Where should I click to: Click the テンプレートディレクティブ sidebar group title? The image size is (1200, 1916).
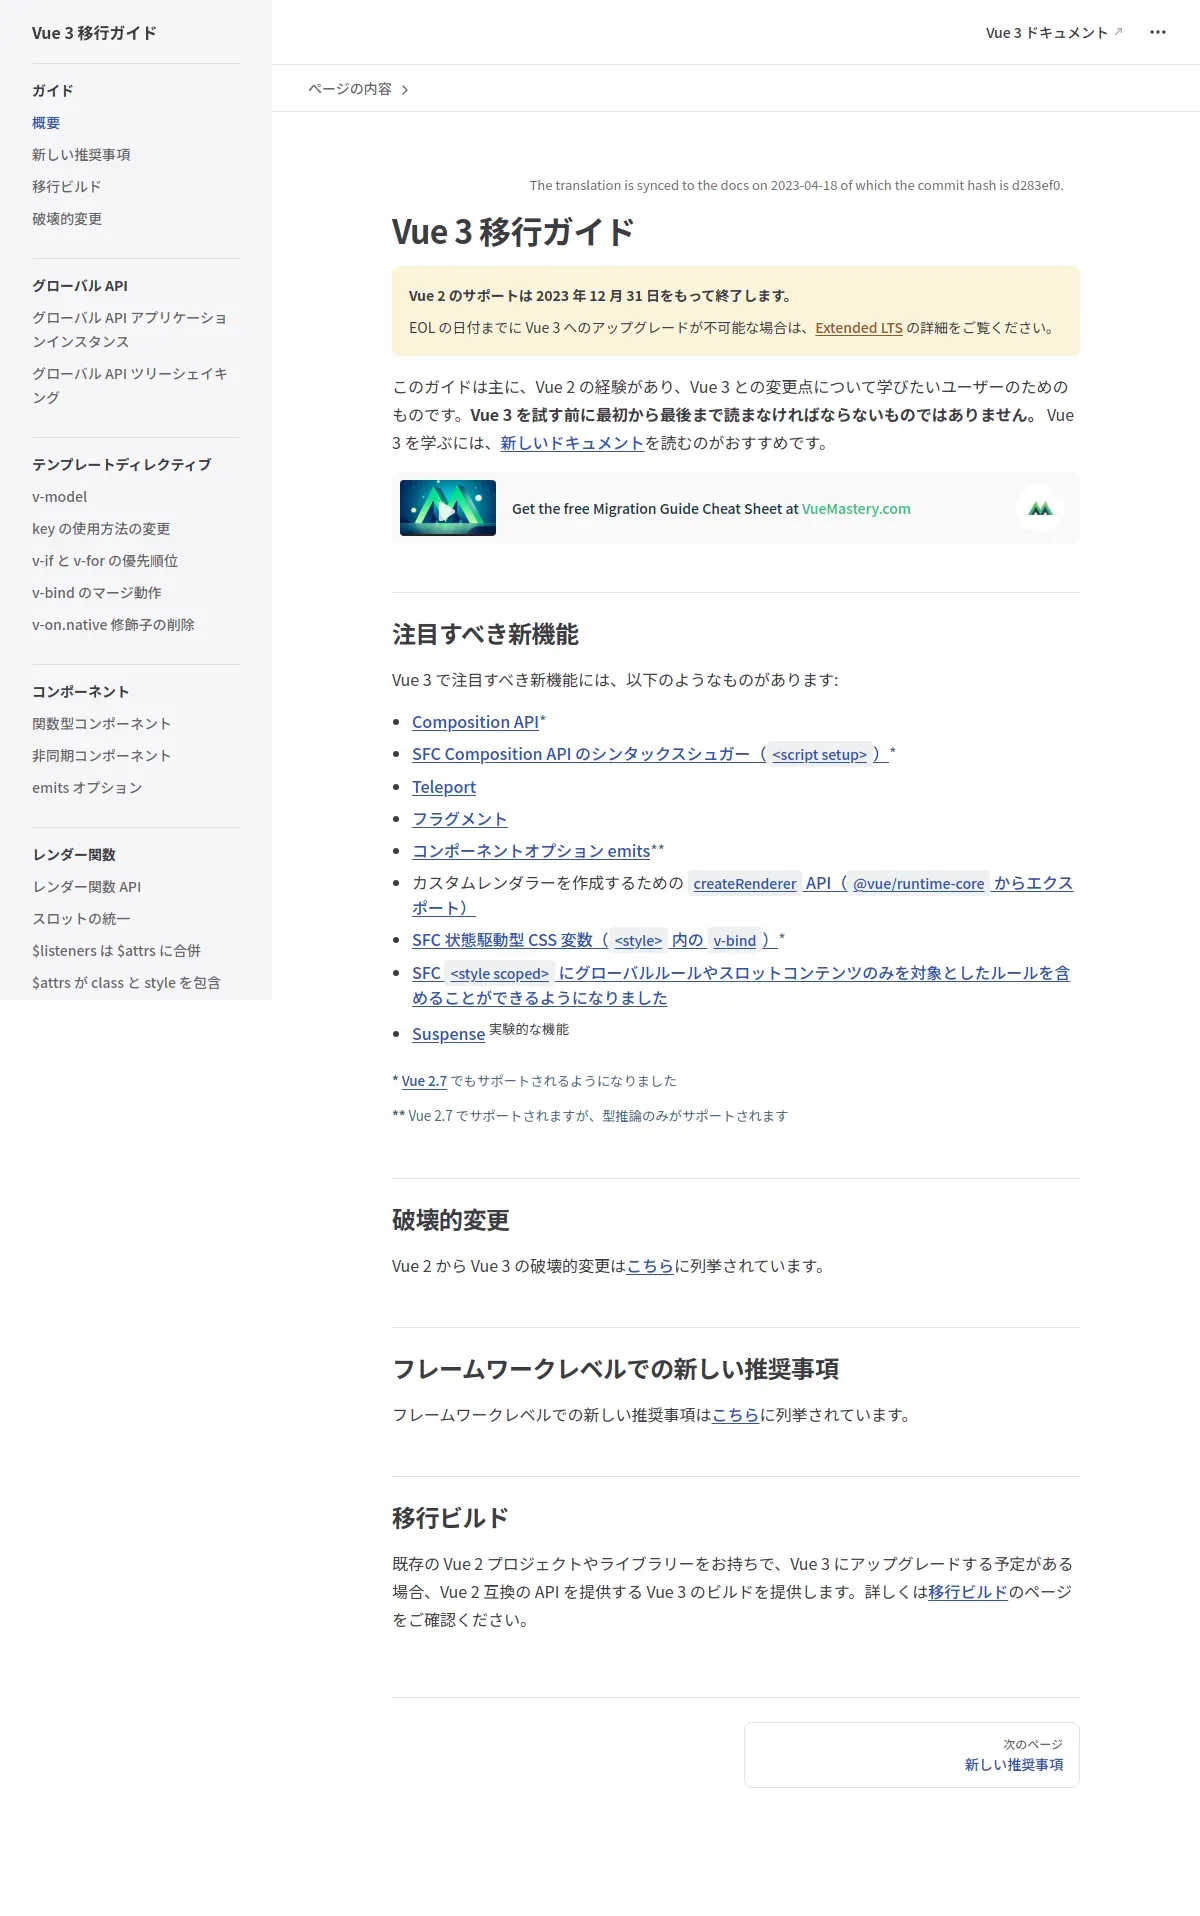coord(121,465)
